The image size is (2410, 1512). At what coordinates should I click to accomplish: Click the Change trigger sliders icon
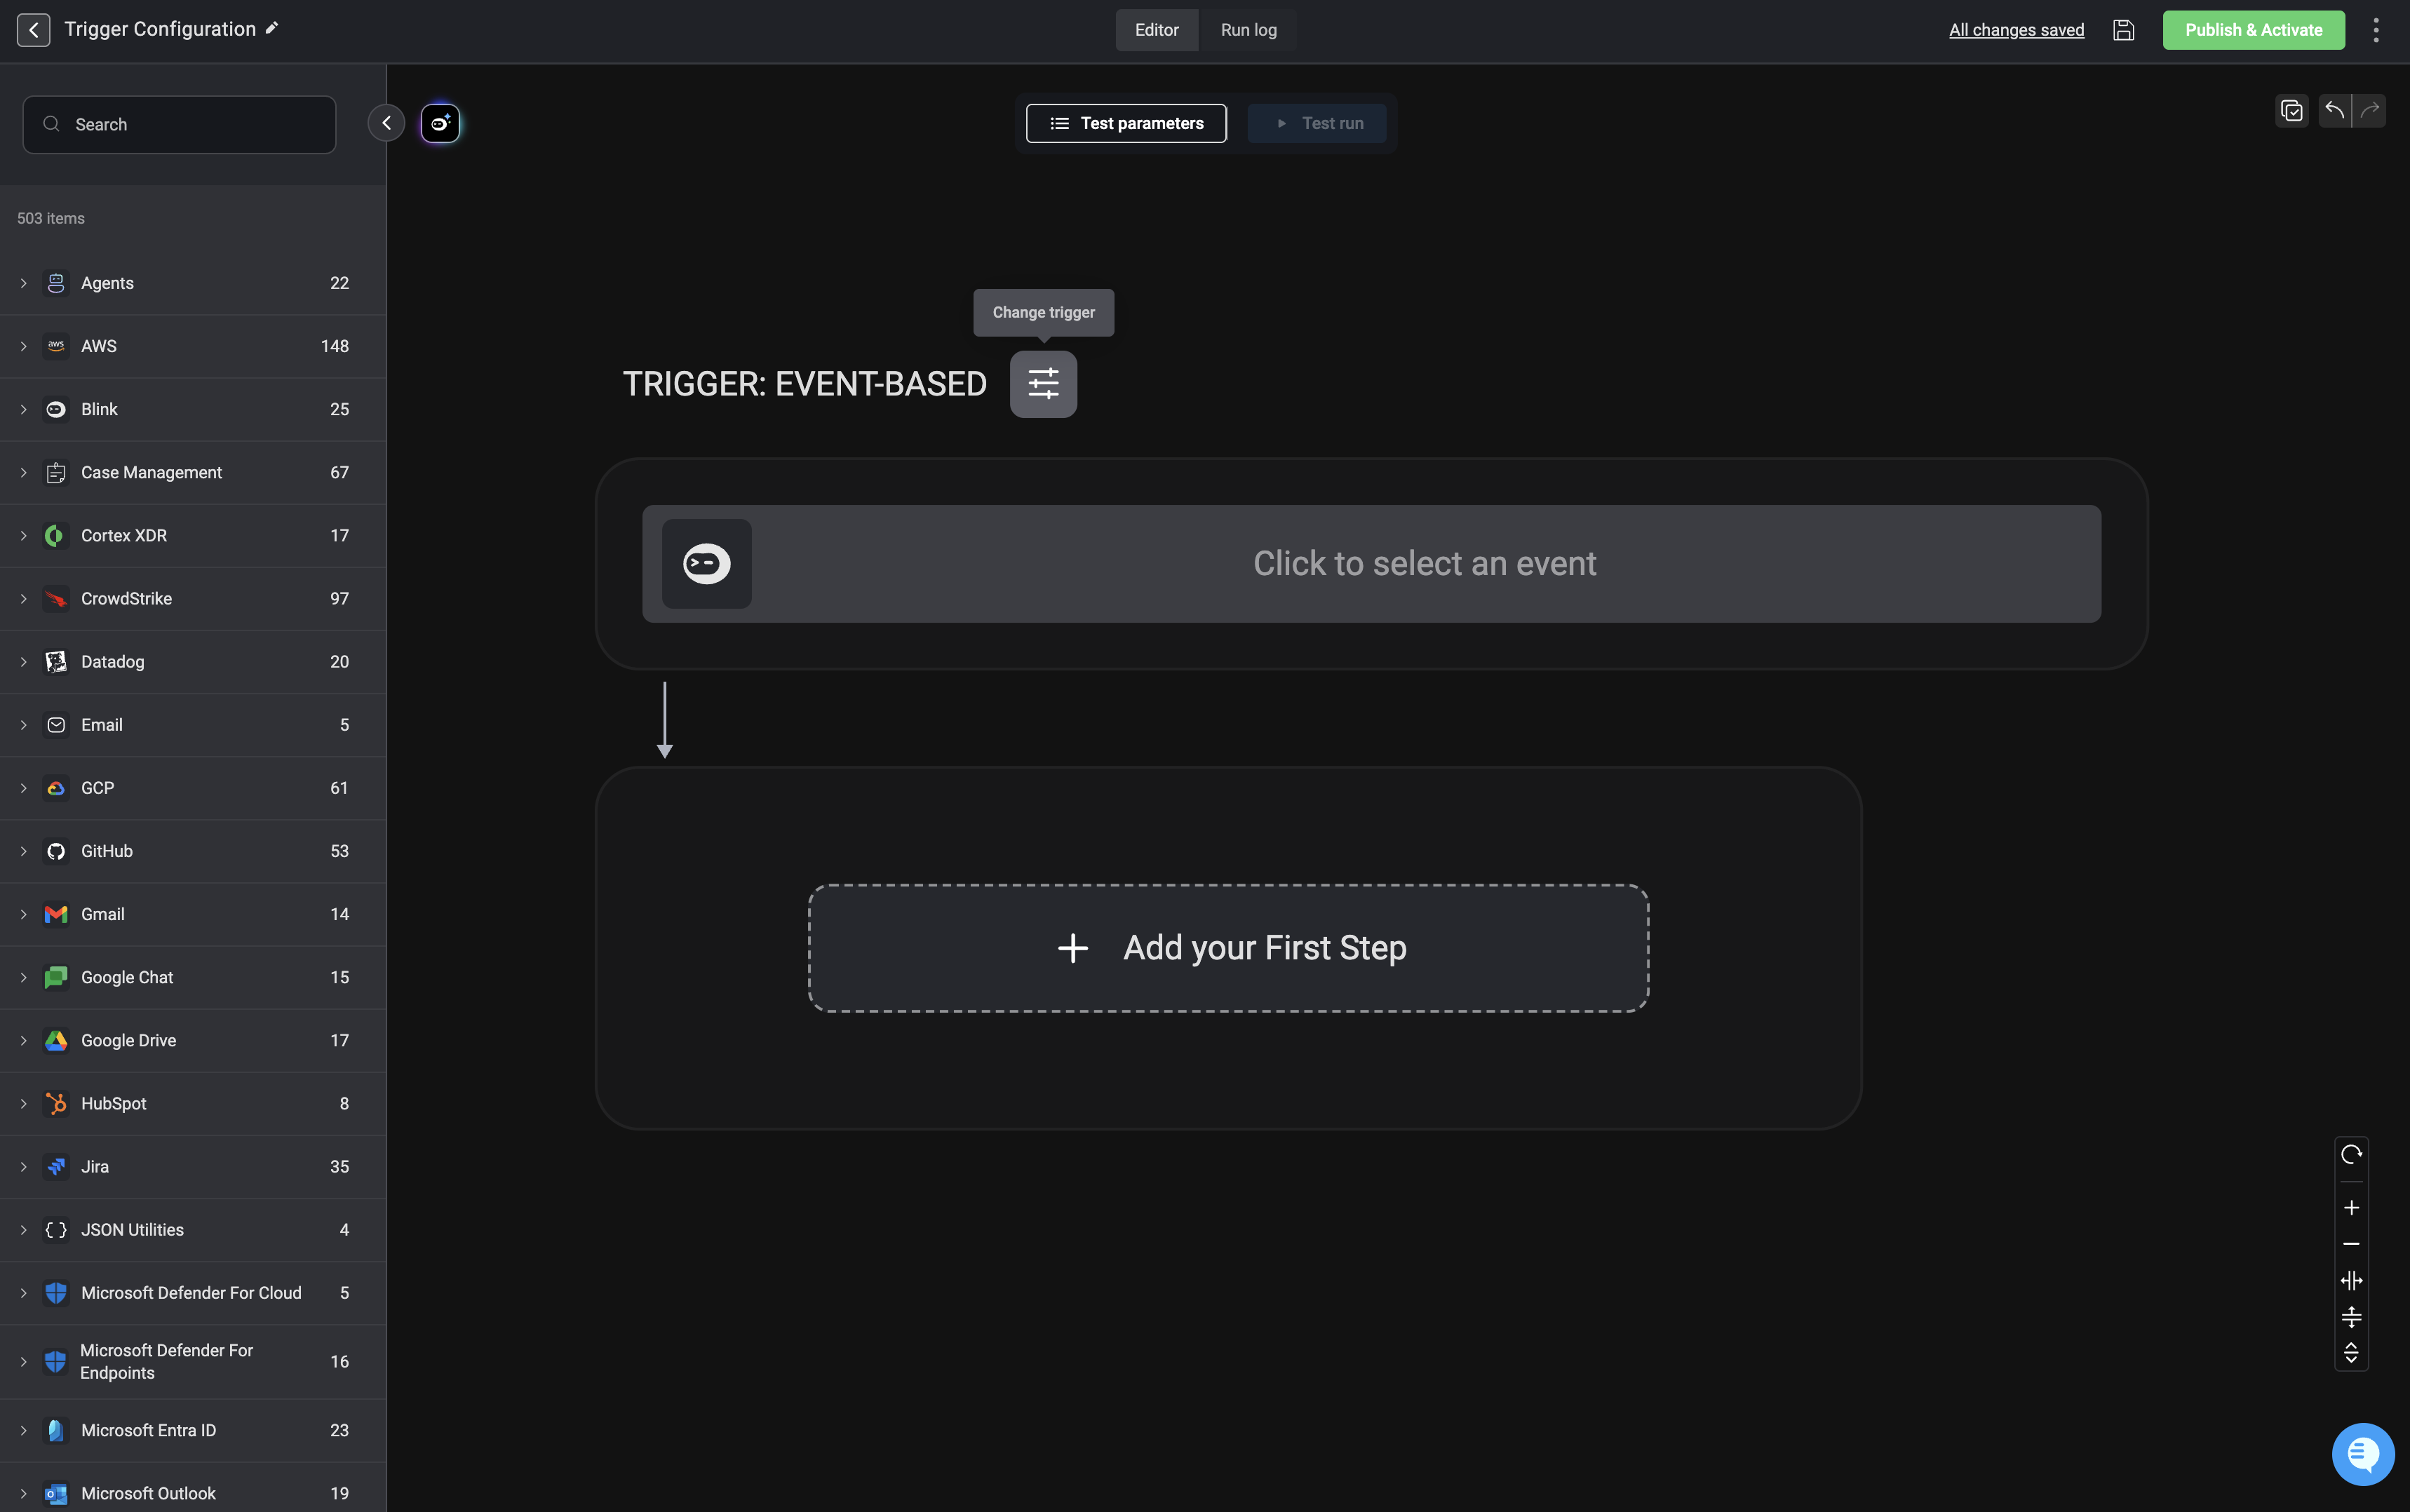point(1043,384)
